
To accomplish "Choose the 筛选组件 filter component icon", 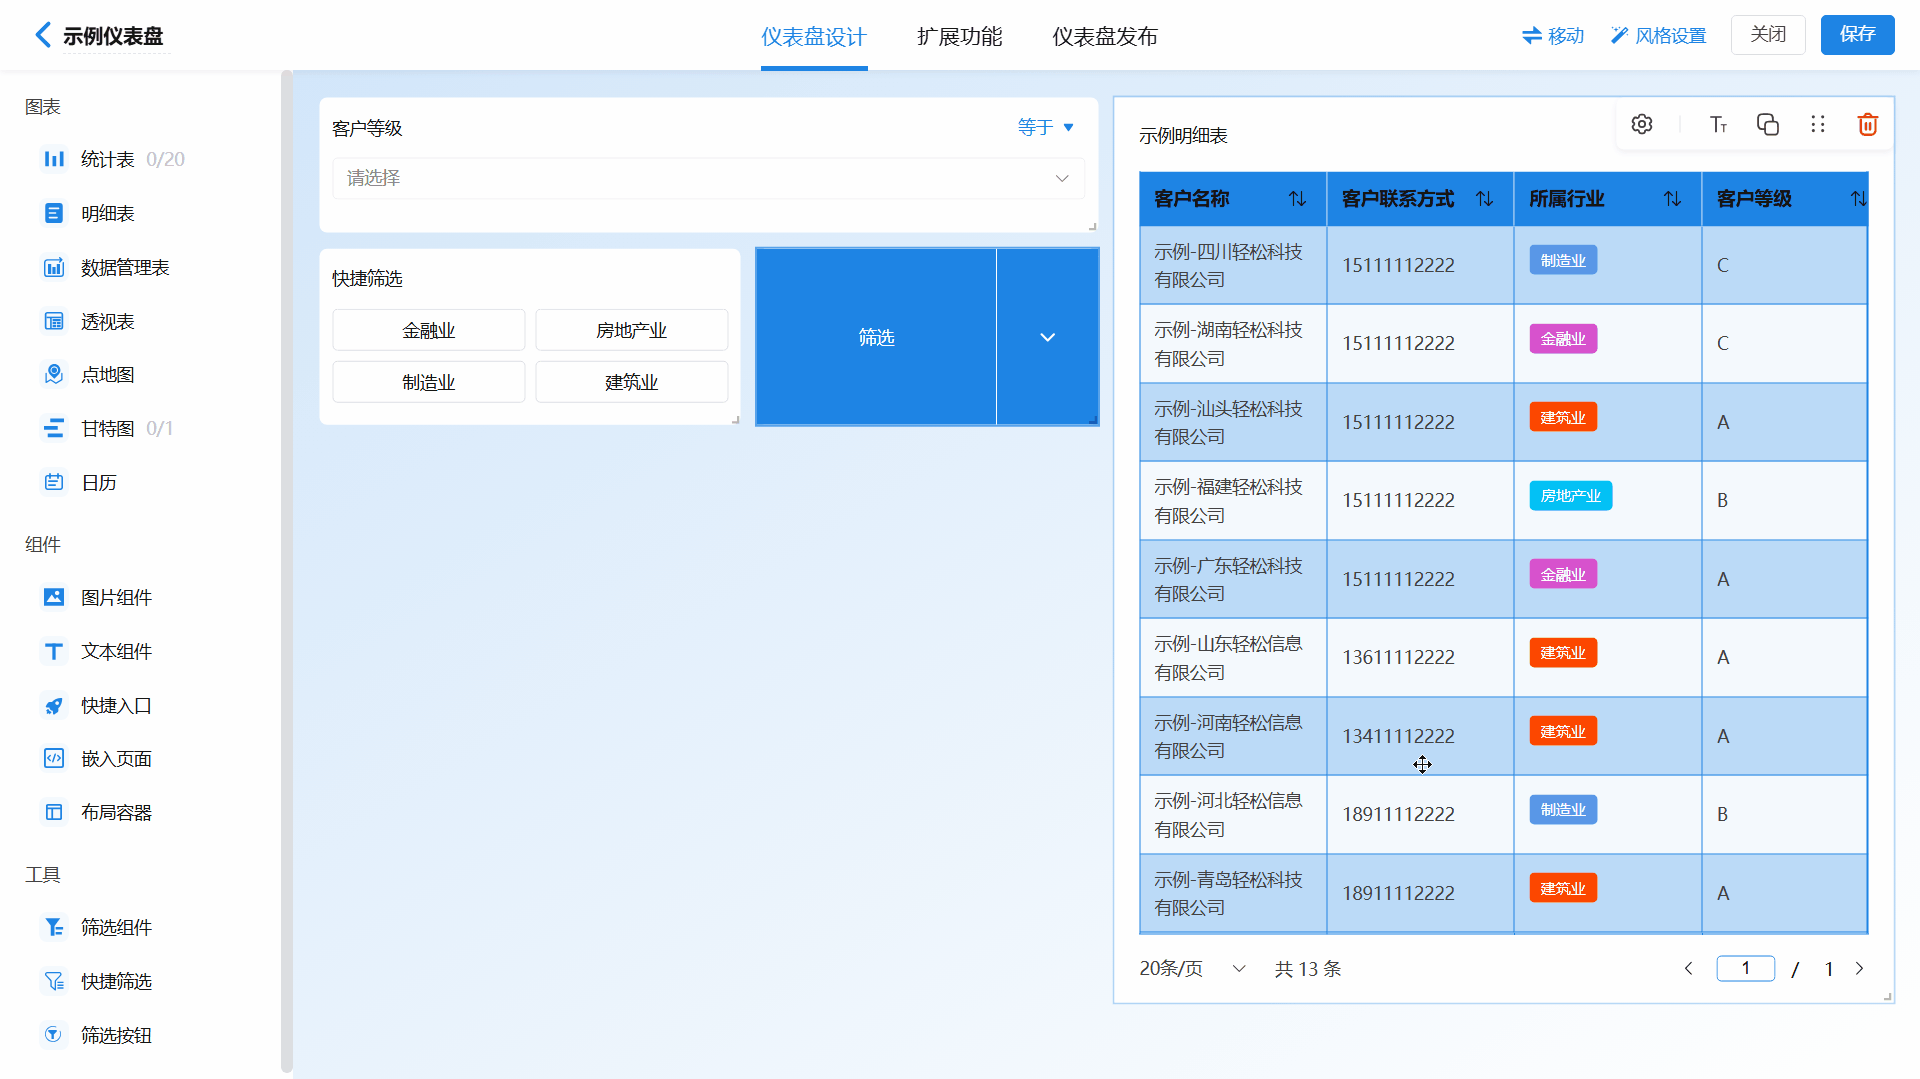I will coord(54,927).
